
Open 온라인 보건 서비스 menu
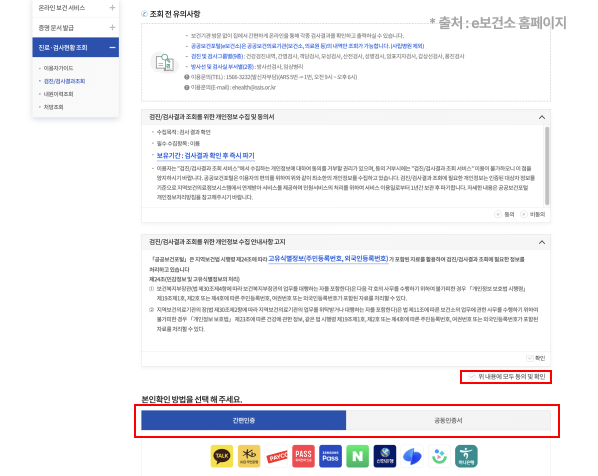click(76, 8)
